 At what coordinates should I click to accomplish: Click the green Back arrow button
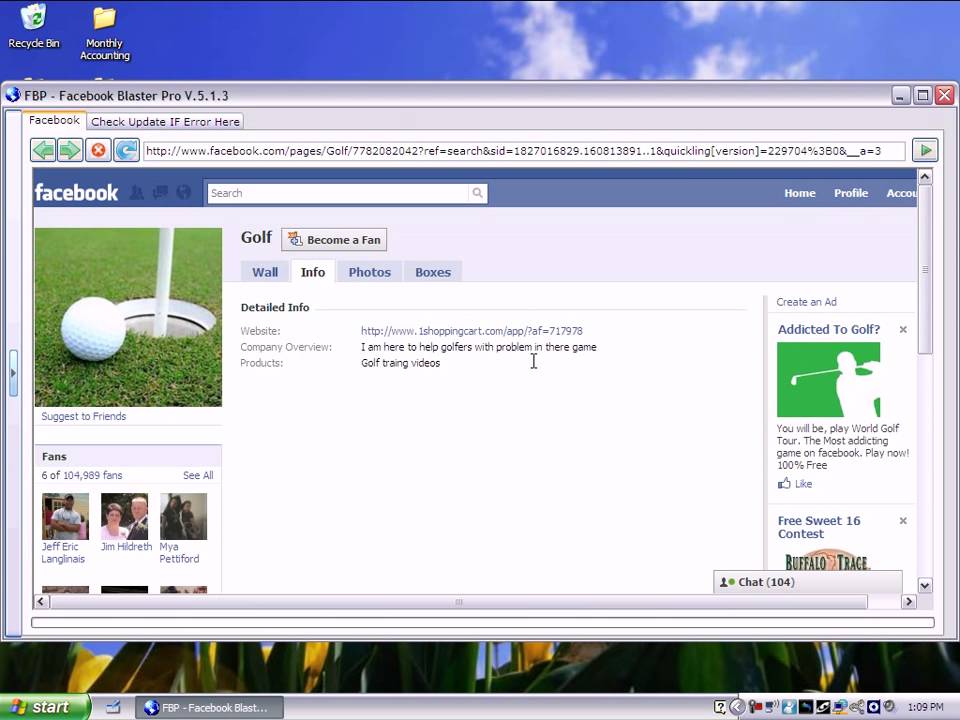pyautogui.click(x=43, y=150)
